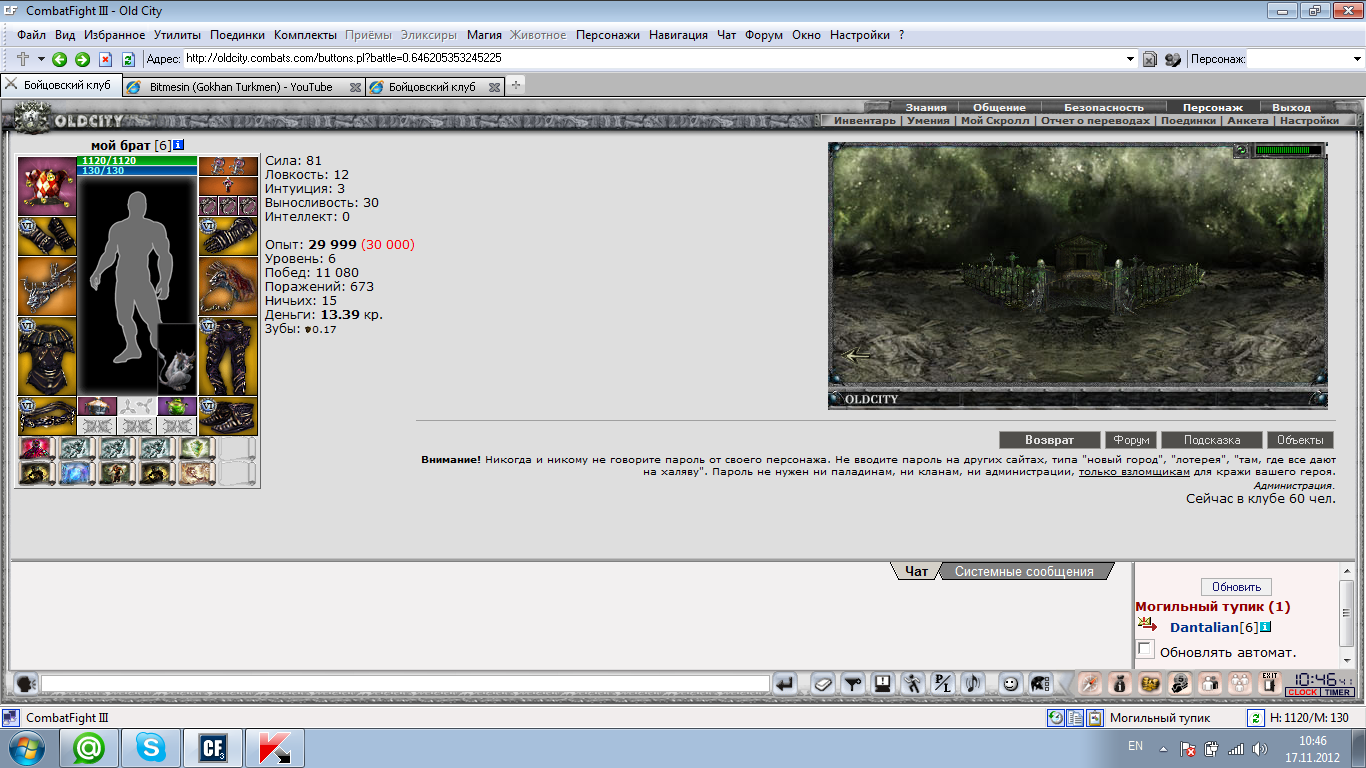This screenshot has height=768, width=1366.
Task: Click the sword icon in address toolbar
Action: (x=23, y=59)
